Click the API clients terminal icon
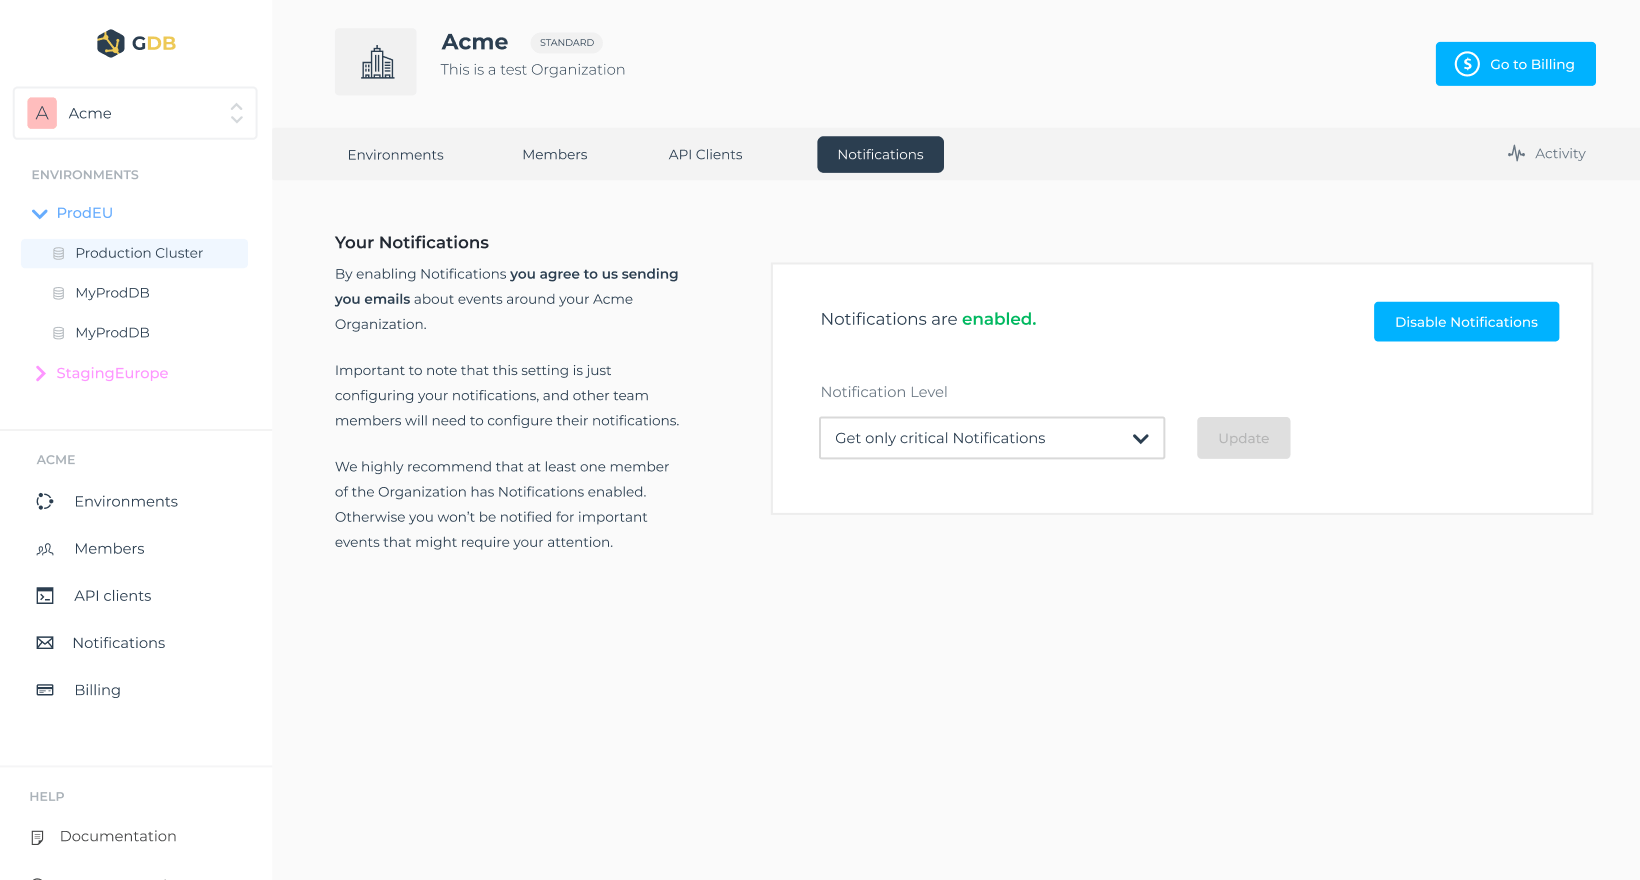 point(45,596)
